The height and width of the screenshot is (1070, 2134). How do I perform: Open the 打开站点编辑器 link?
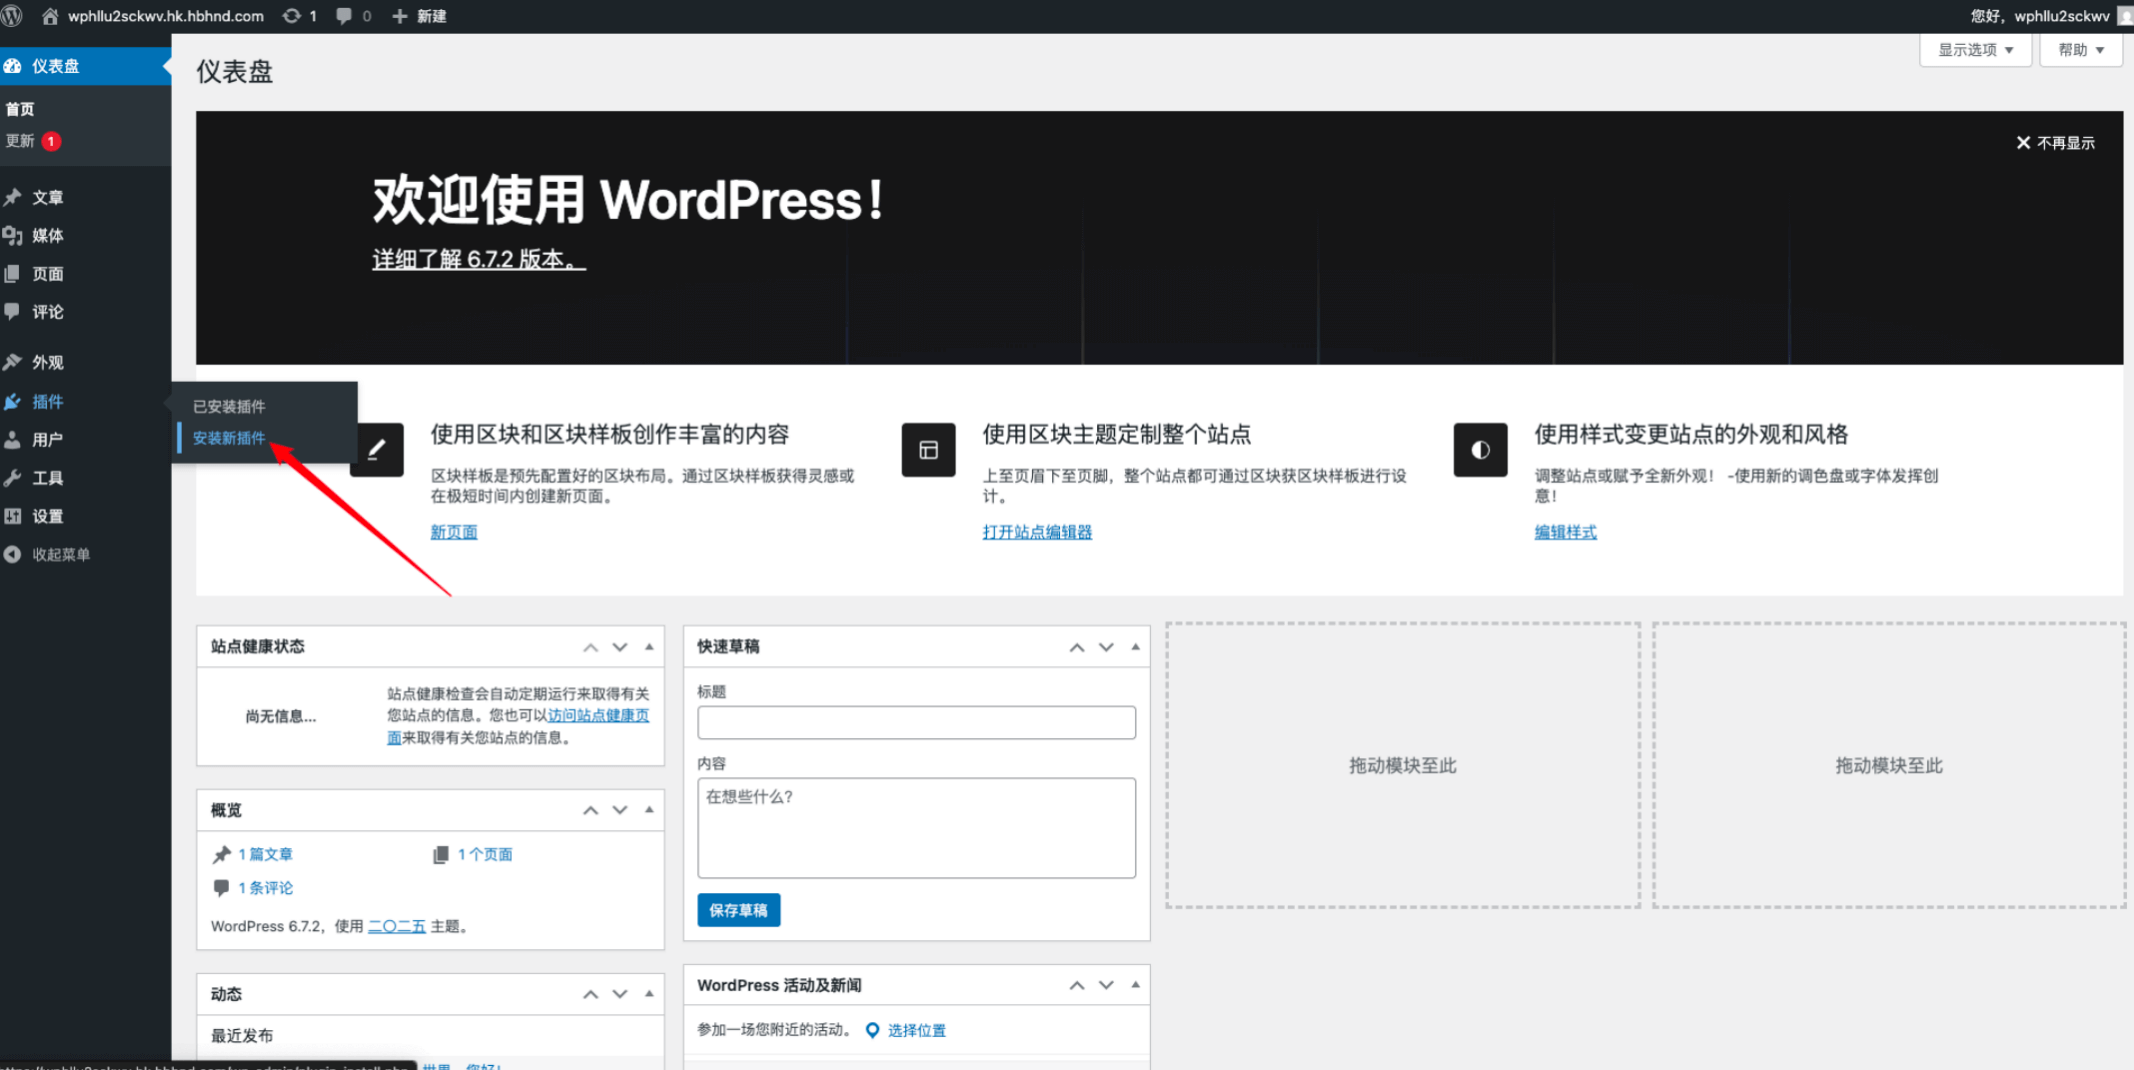pyautogui.click(x=1037, y=532)
